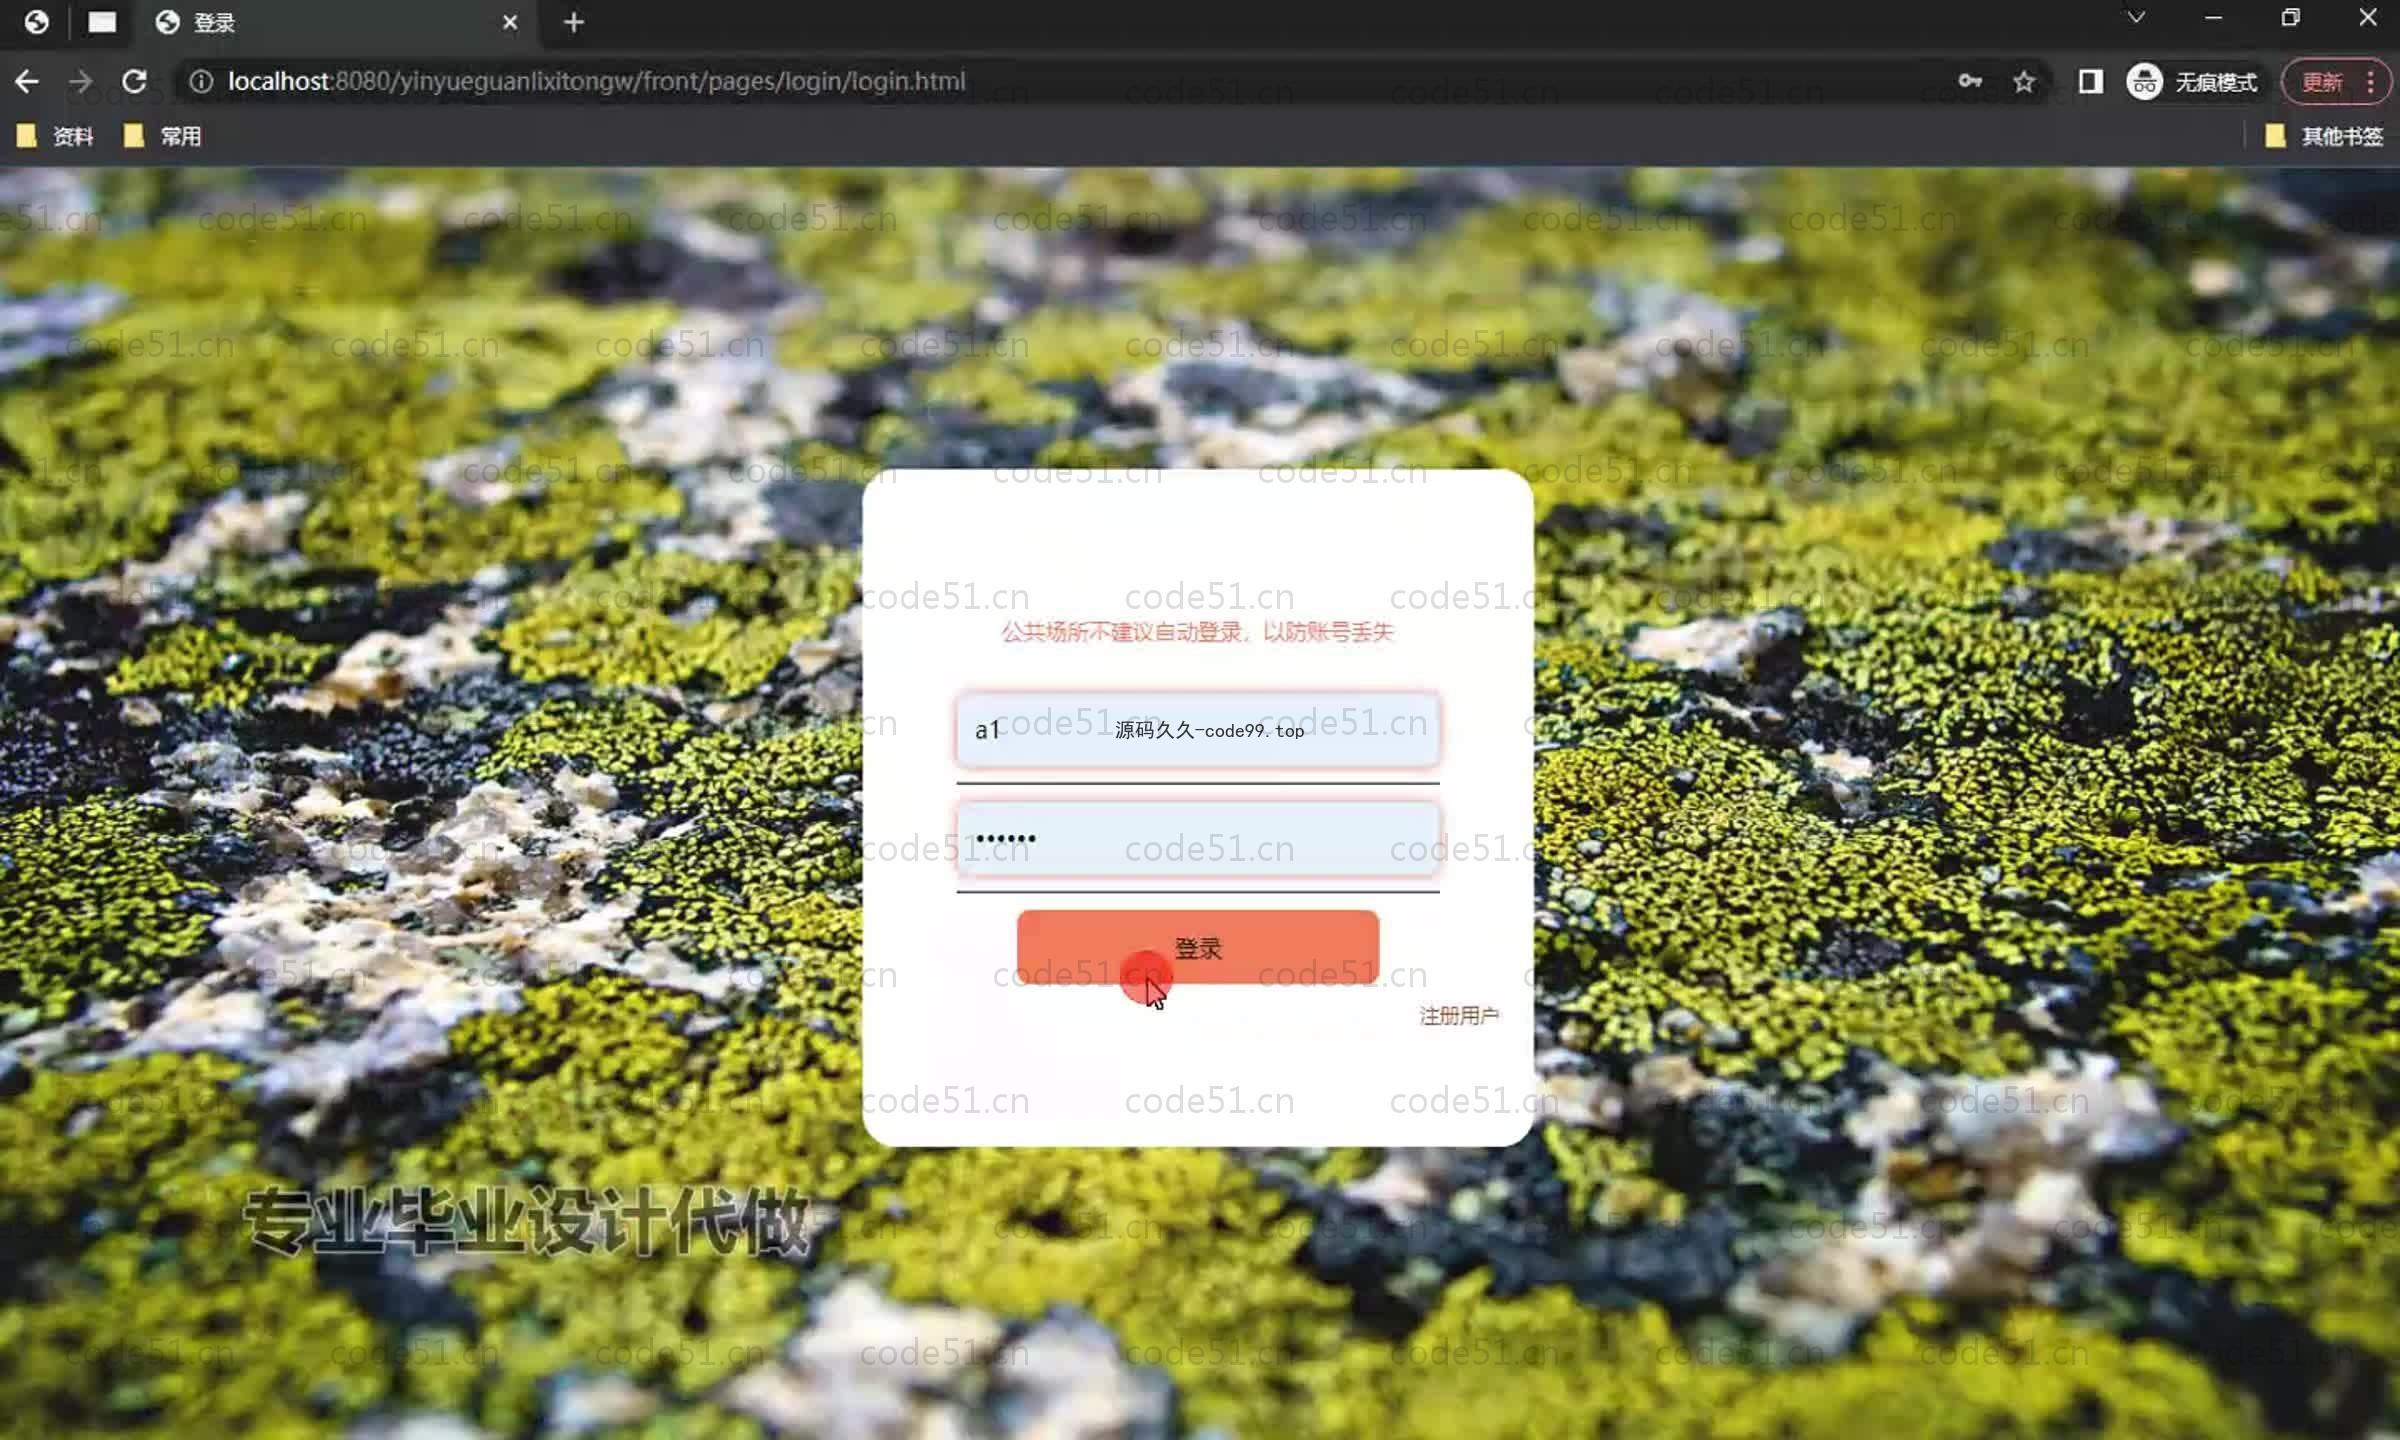This screenshot has width=2400, height=1440.
Task: Open the browser menu three dots
Action: 2371,81
